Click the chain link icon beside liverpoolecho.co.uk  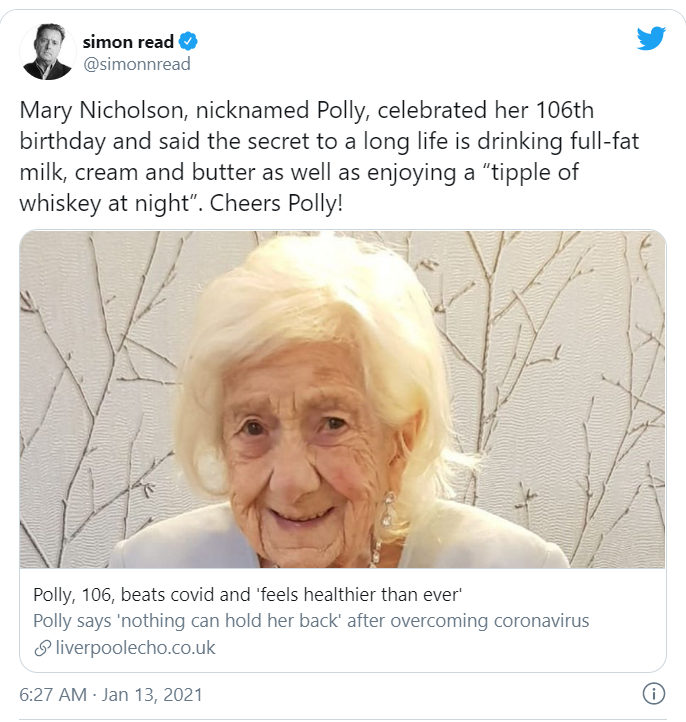click(x=42, y=648)
